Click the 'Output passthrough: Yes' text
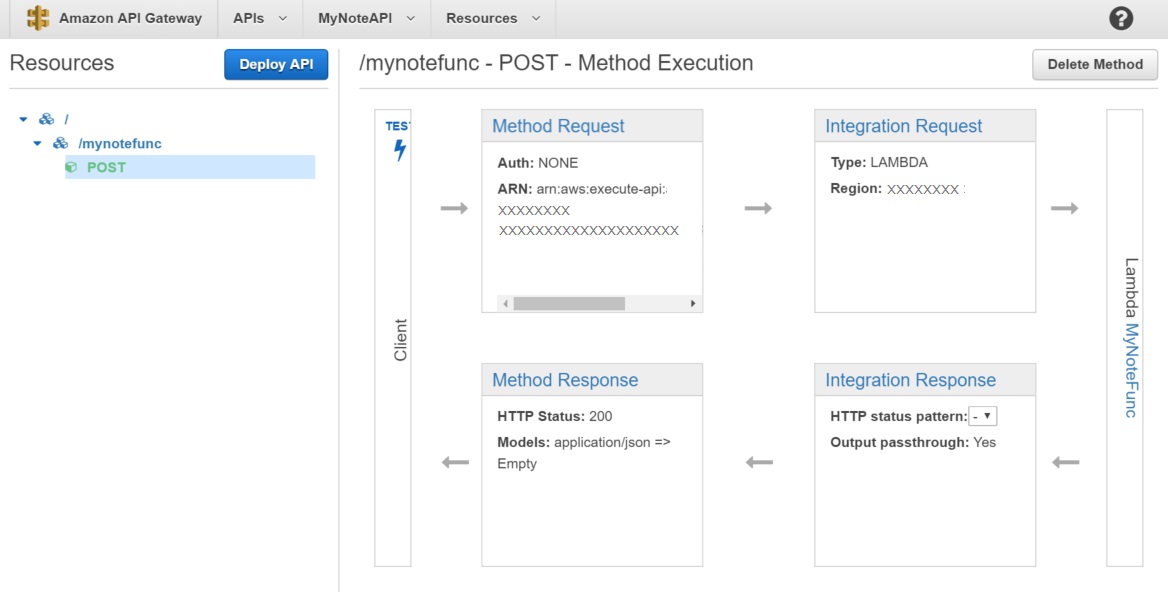The height and width of the screenshot is (592, 1168). tap(913, 442)
